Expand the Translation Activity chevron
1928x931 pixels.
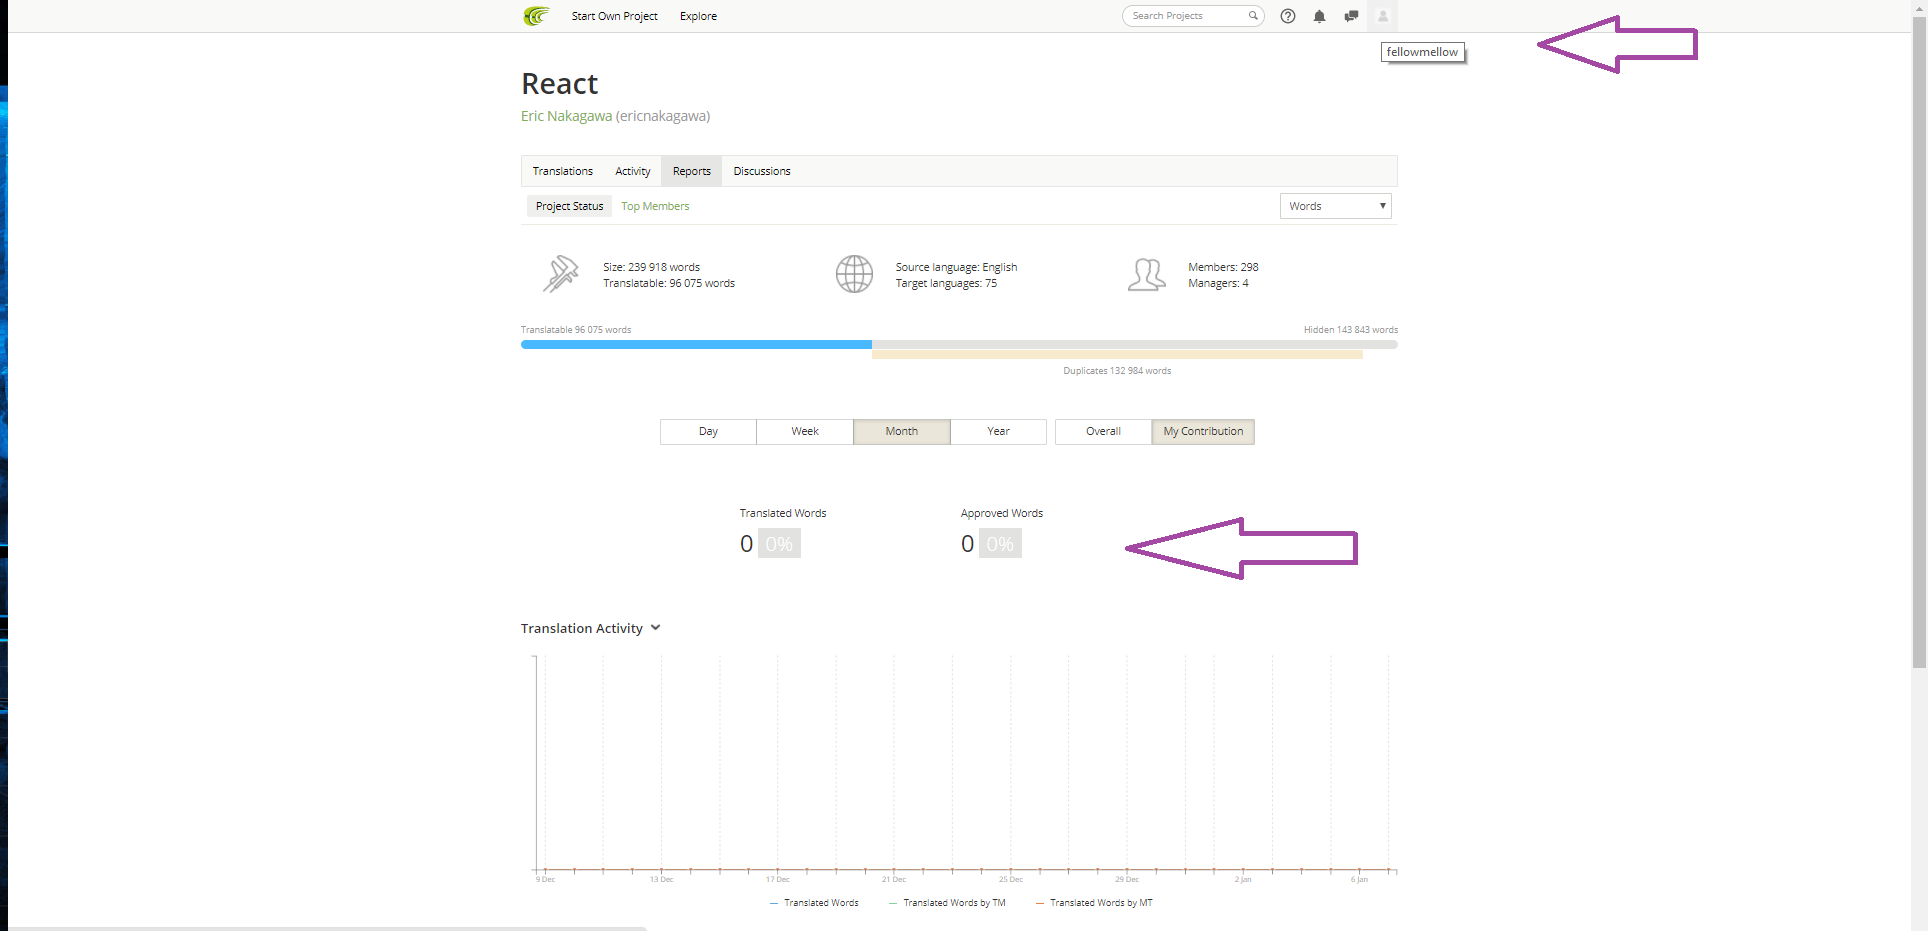(x=656, y=628)
